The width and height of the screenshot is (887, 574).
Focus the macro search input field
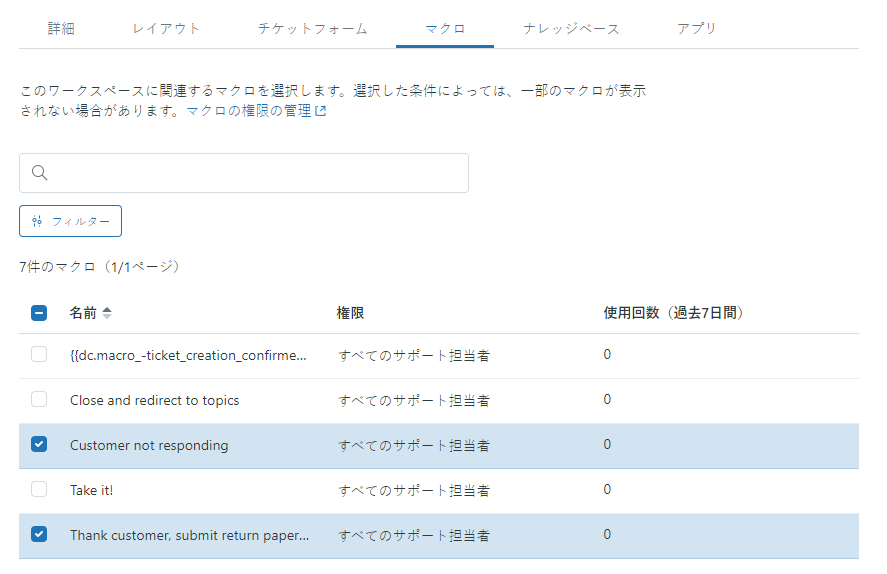click(244, 173)
